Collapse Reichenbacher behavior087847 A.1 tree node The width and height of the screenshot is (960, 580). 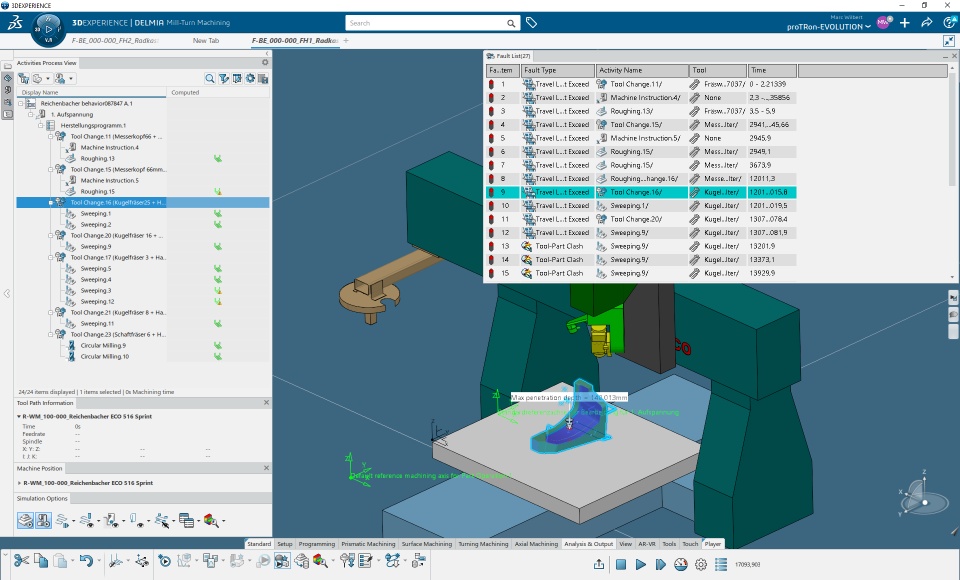click(x=21, y=104)
